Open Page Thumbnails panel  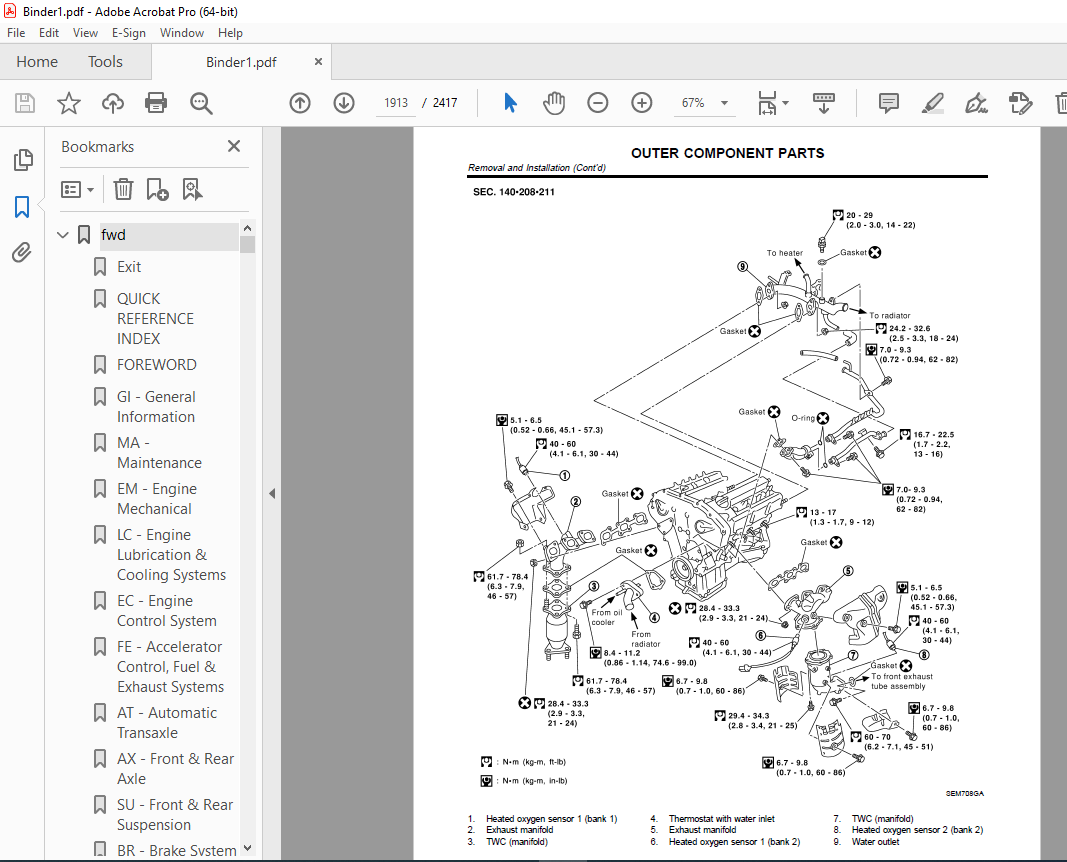pyautogui.click(x=22, y=160)
